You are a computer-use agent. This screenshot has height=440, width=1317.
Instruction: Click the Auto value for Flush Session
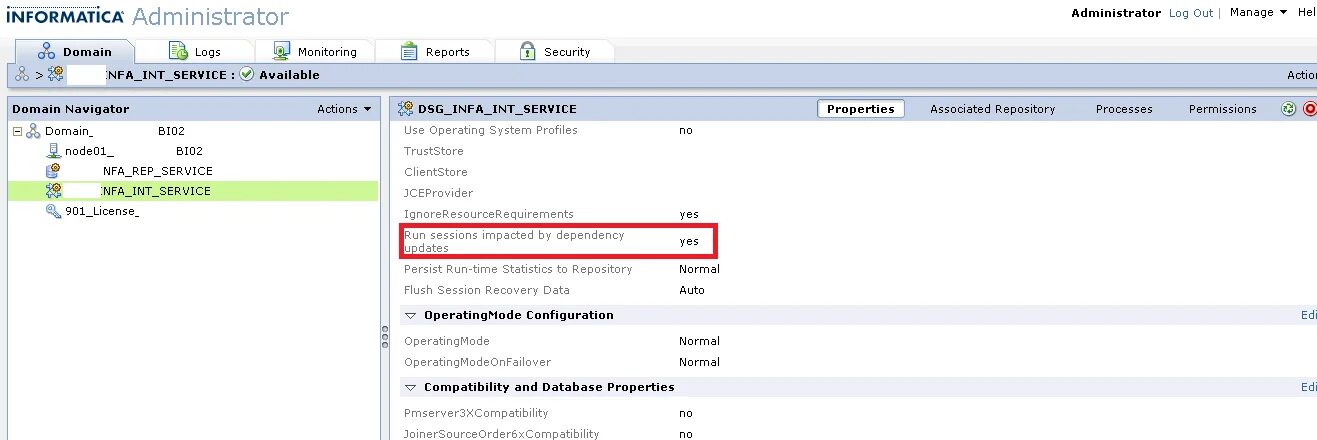(x=692, y=290)
